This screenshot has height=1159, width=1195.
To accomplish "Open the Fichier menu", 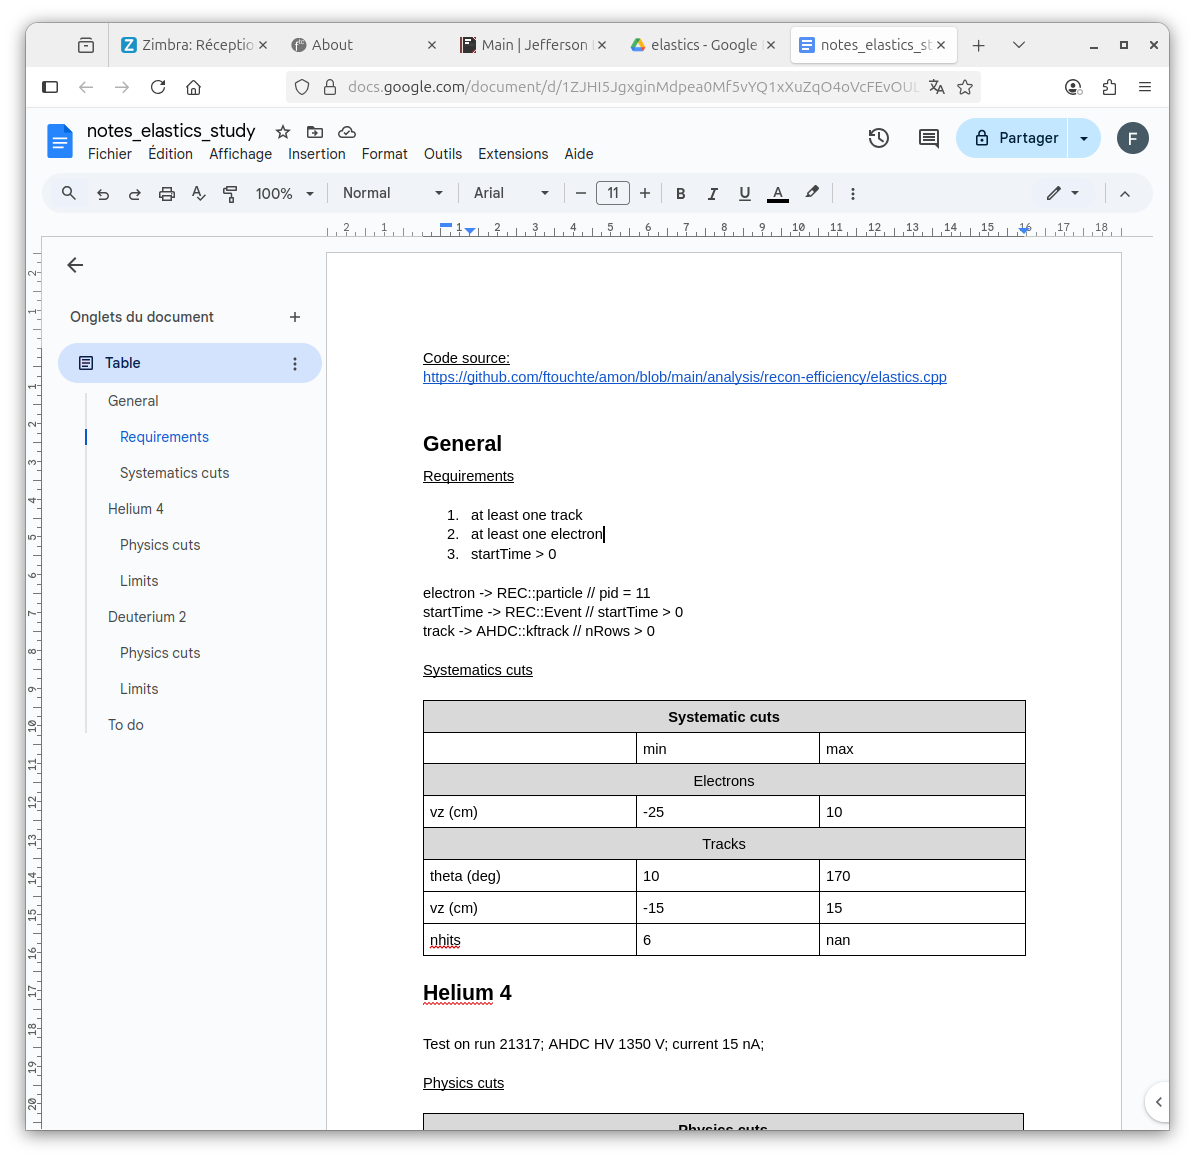I will [110, 154].
